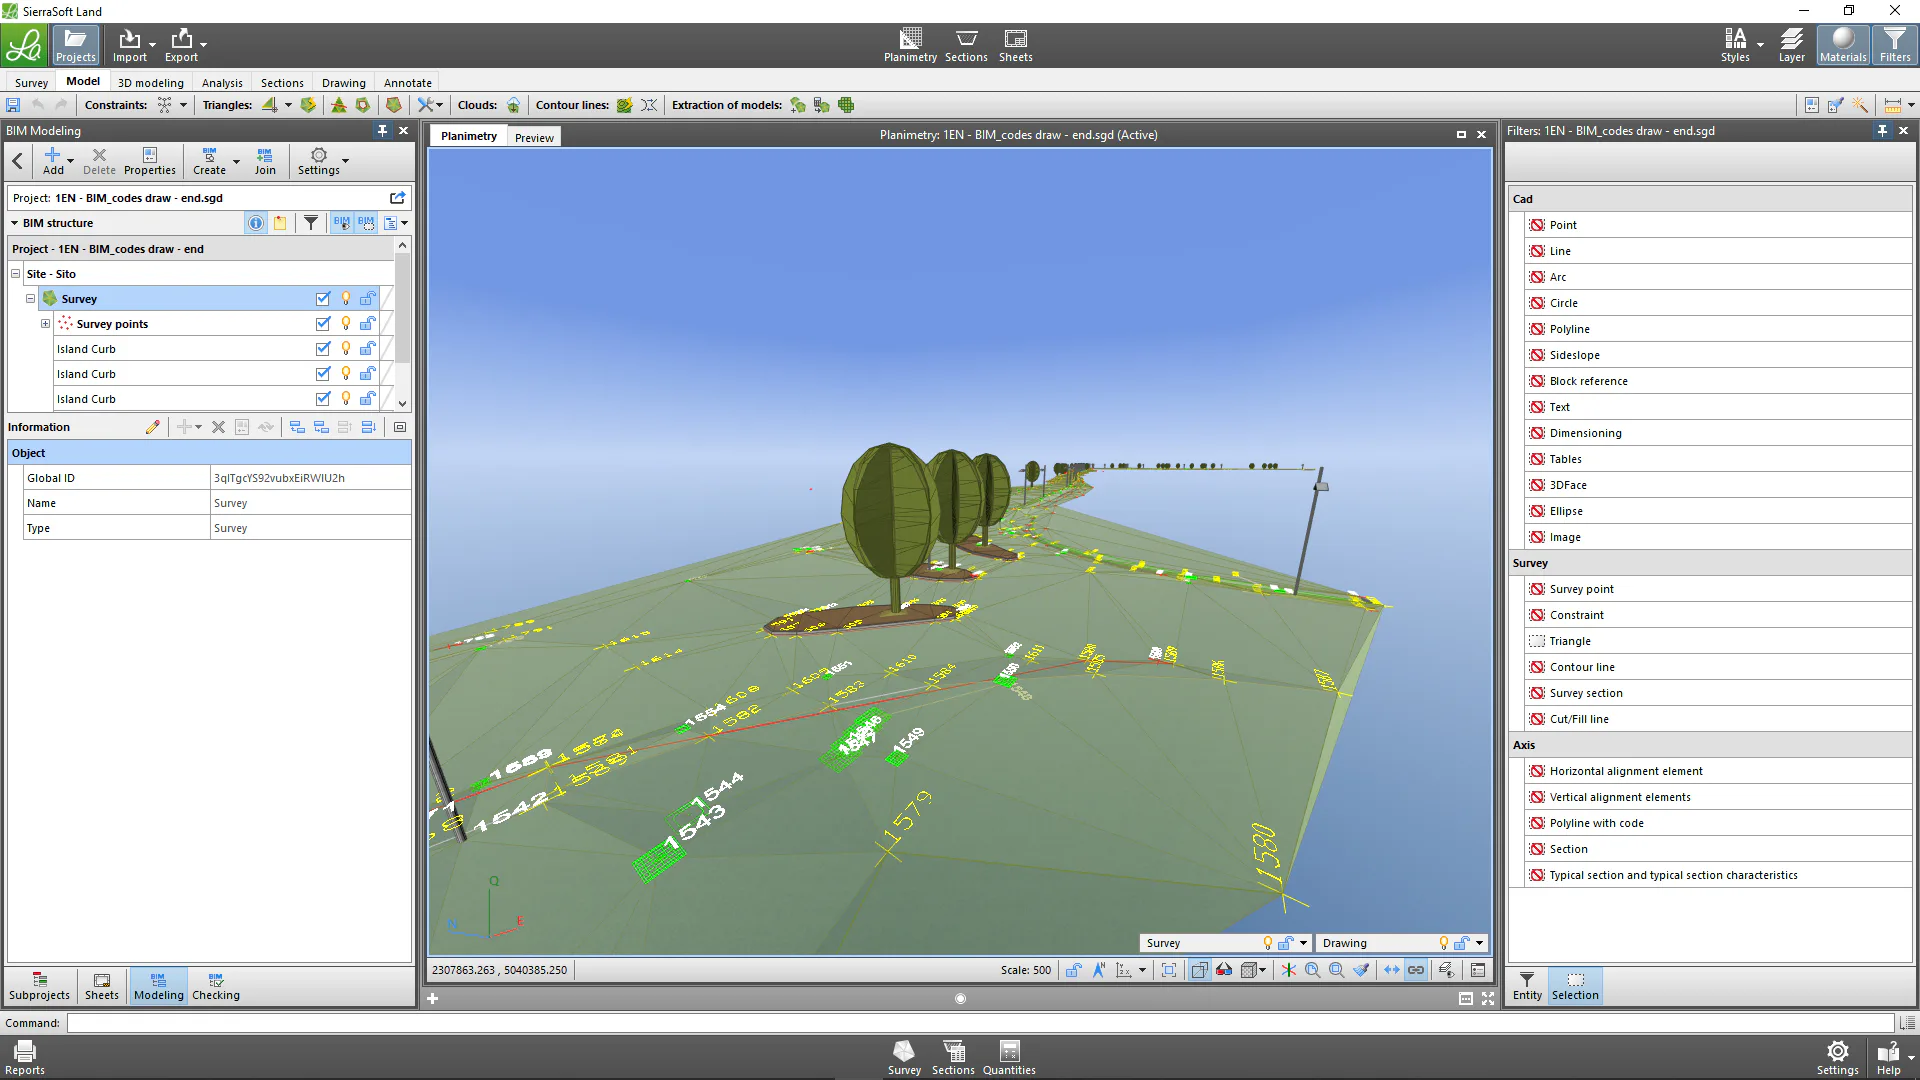Toggle the Survey row light bulb

[346, 298]
